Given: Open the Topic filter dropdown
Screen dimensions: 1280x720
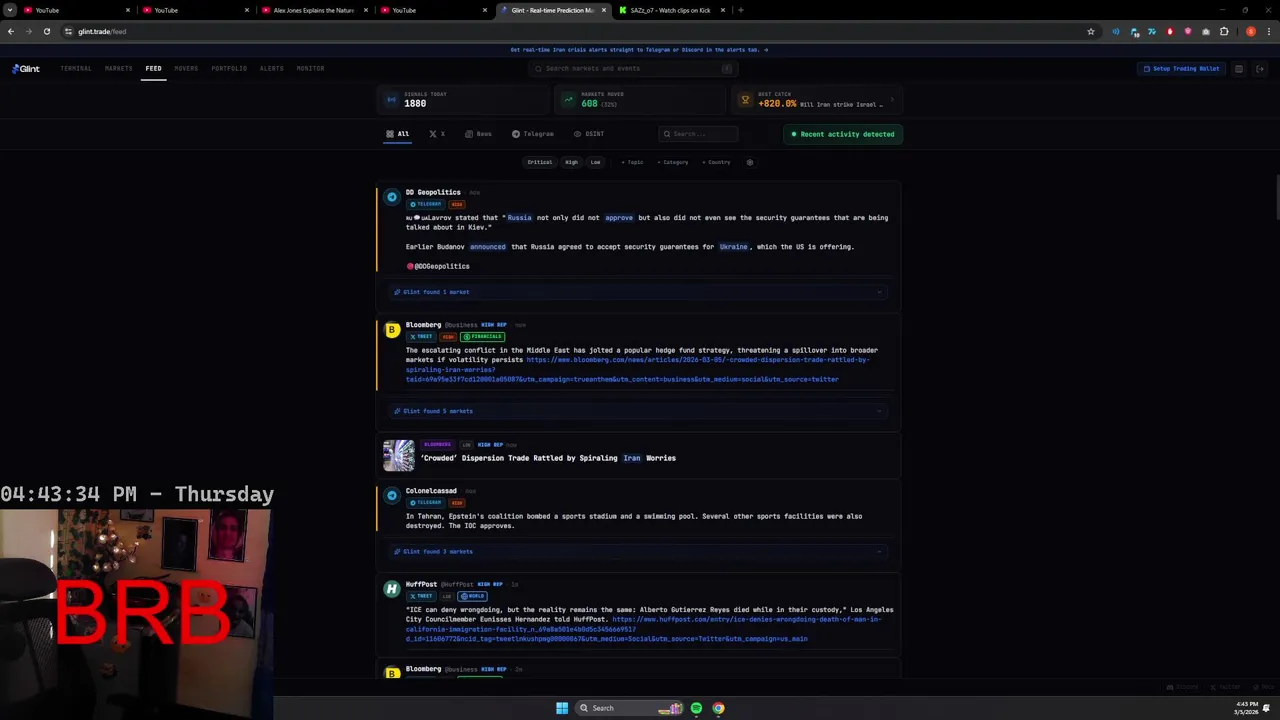Looking at the screenshot, I should 633,162.
